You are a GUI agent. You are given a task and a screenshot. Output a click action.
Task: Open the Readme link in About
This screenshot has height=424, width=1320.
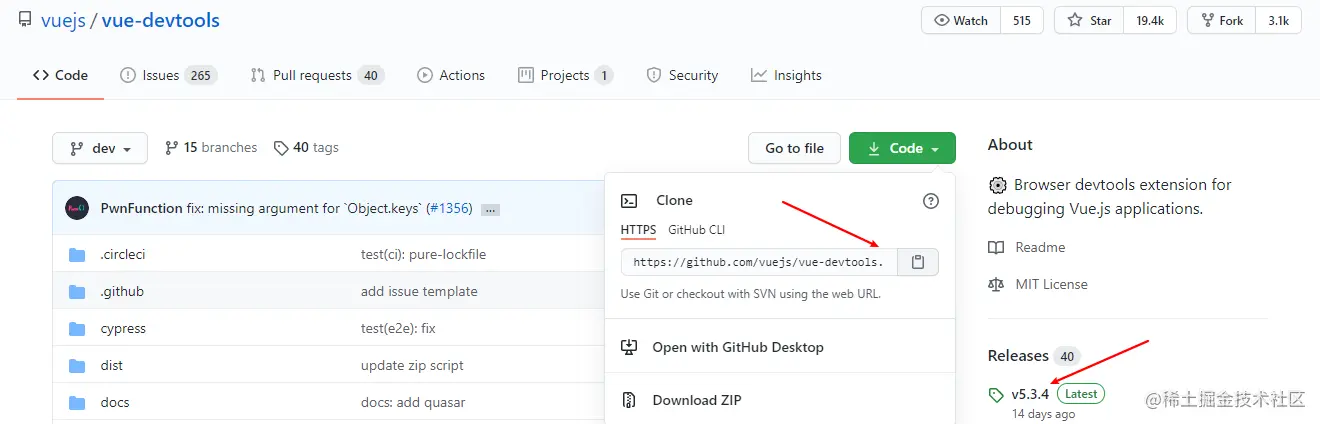click(x=1040, y=247)
